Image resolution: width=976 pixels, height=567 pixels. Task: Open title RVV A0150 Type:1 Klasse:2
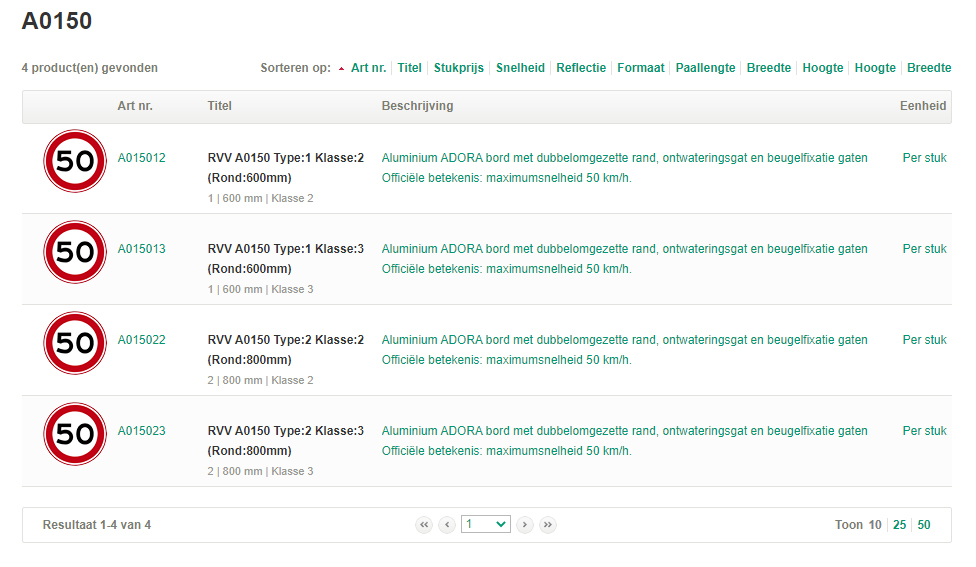[x=286, y=167]
